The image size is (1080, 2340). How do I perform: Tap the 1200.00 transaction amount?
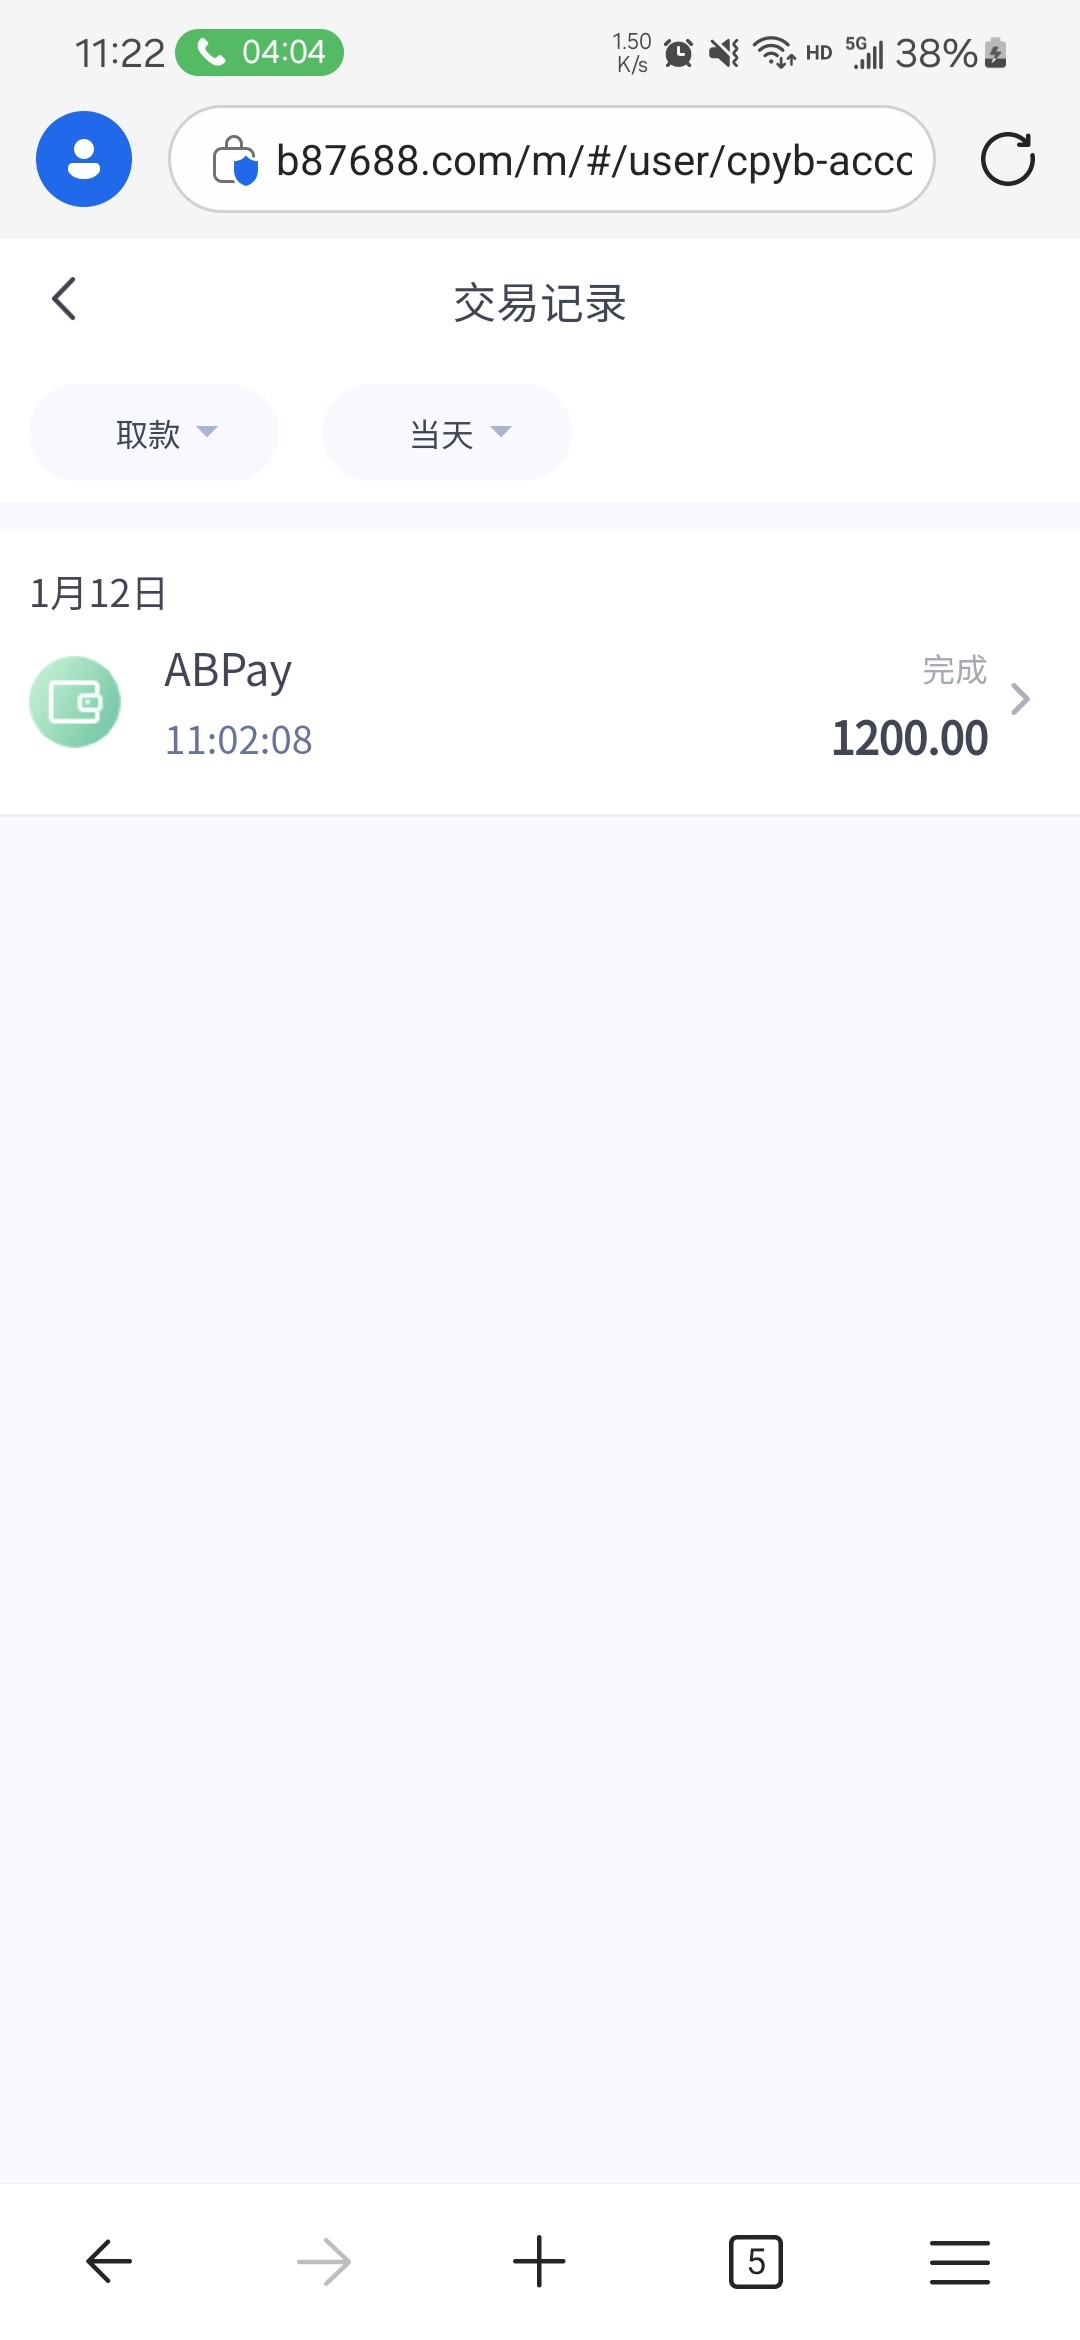(x=909, y=739)
